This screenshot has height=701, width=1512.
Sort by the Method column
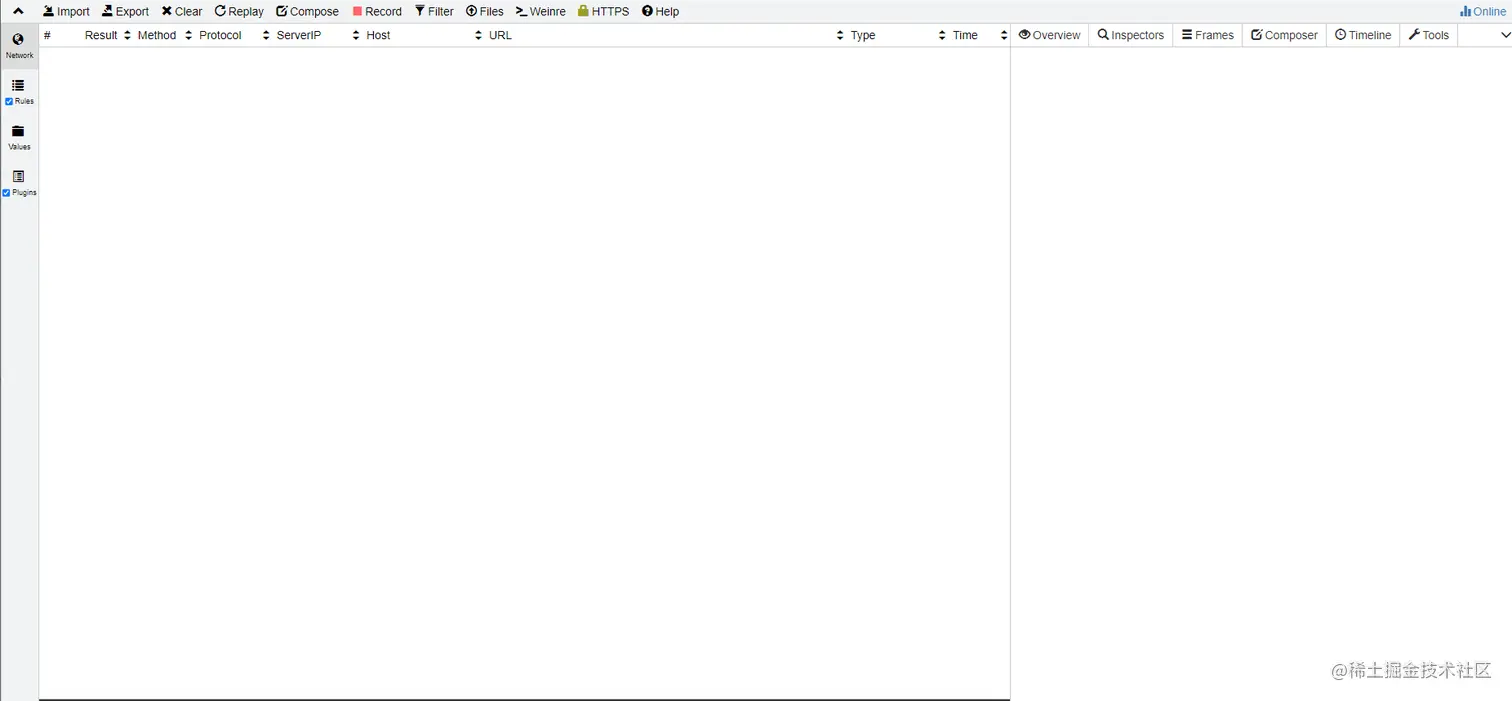click(x=165, y=35)
